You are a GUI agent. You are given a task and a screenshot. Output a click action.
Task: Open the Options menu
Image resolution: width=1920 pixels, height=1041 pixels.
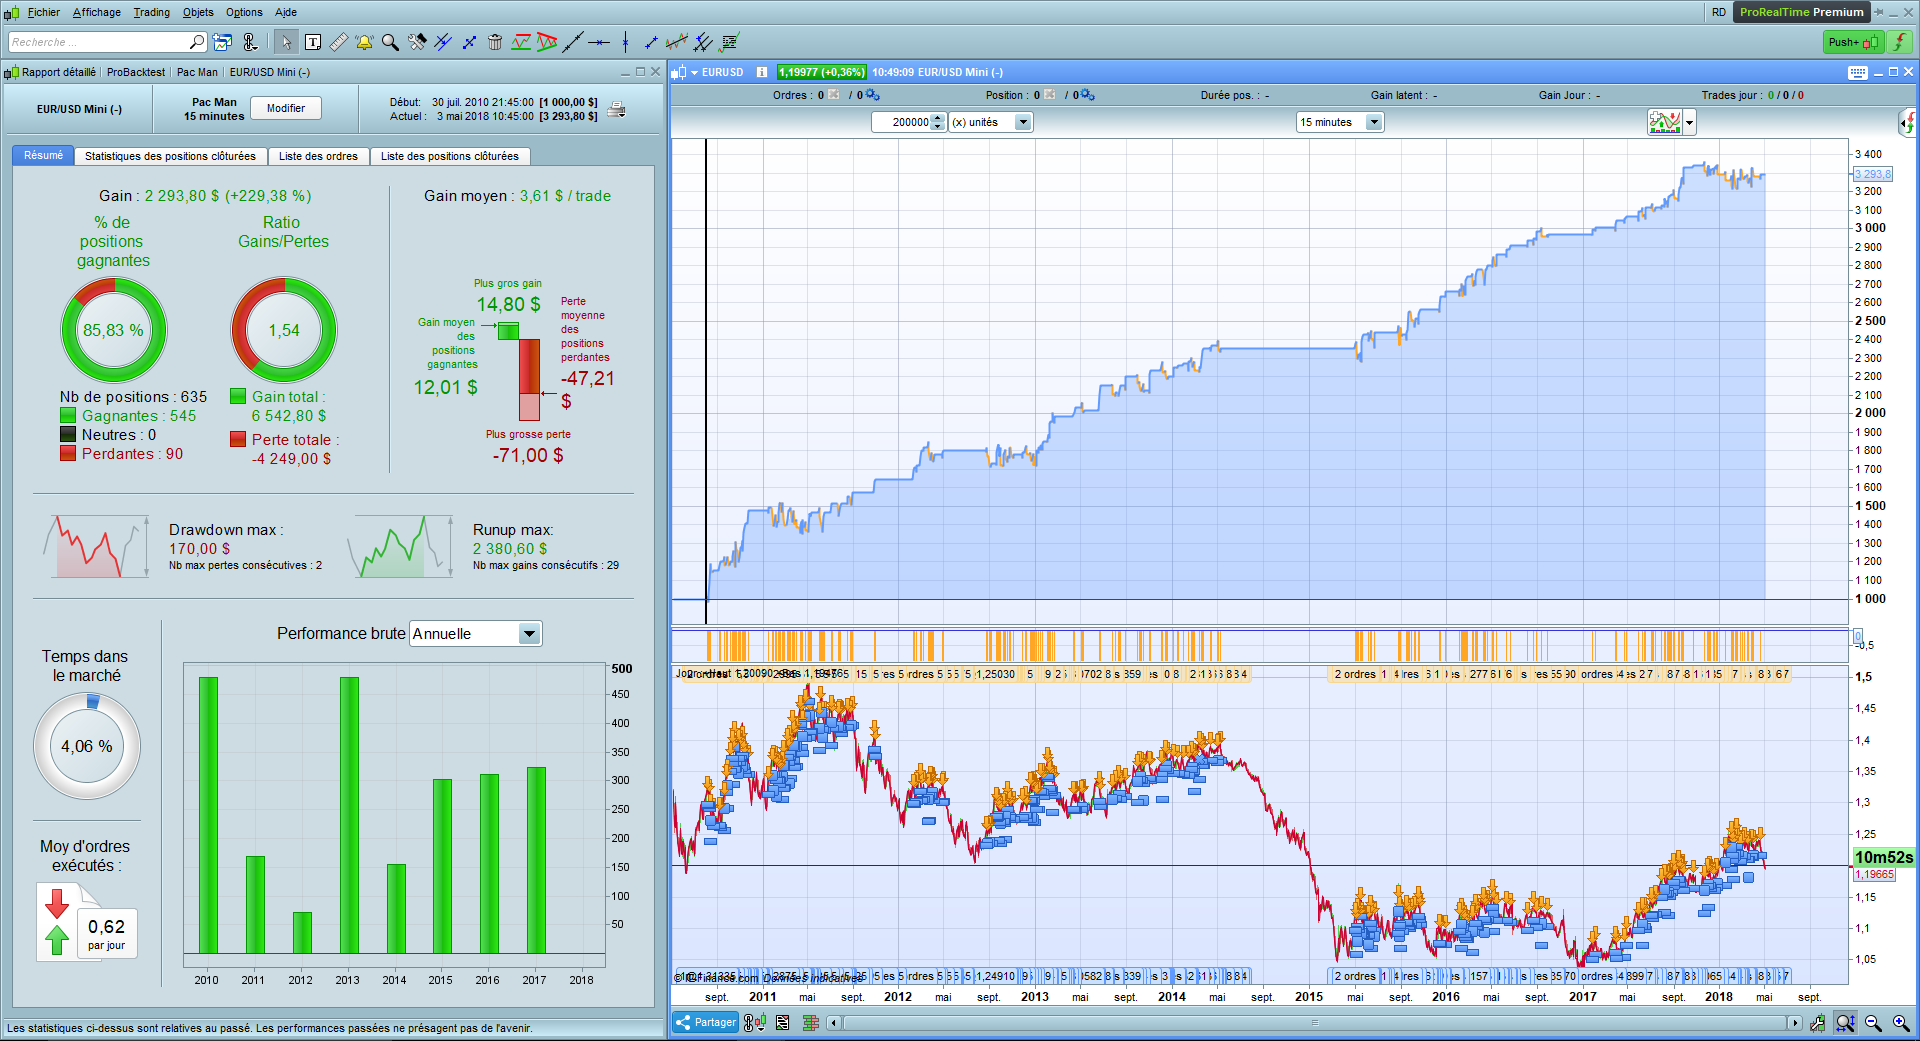pos(244,12)
